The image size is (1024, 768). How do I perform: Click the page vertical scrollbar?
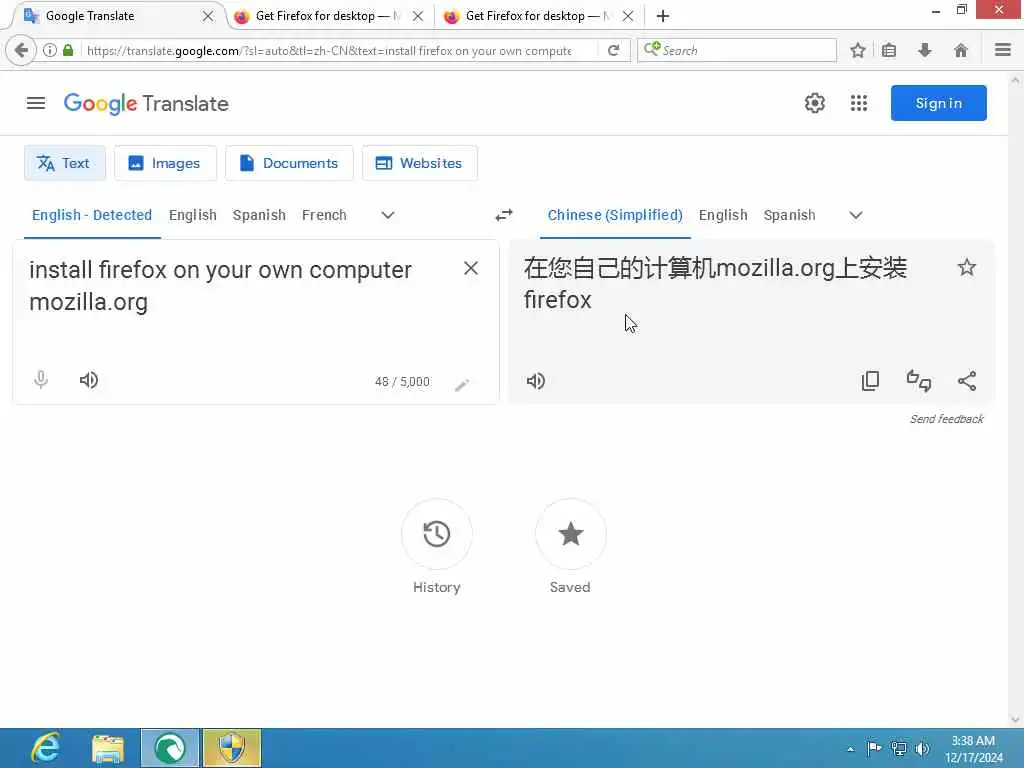1015,398
